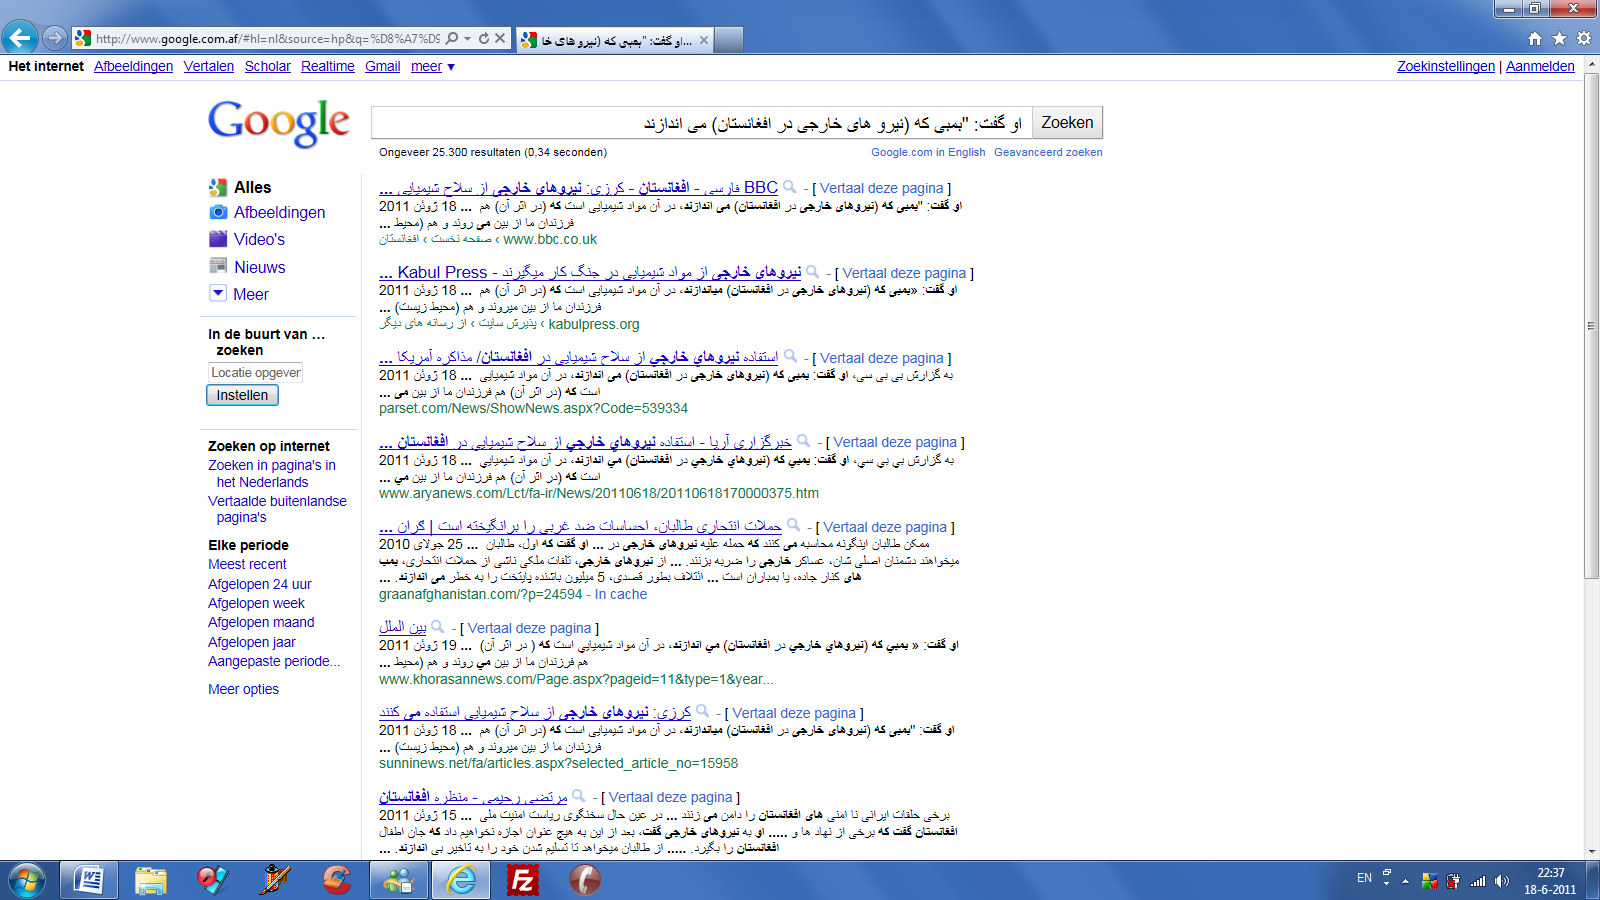This screenshot has width=1600, height=900.
Task: Click into the Google search query field
Action: click(701, 123)
